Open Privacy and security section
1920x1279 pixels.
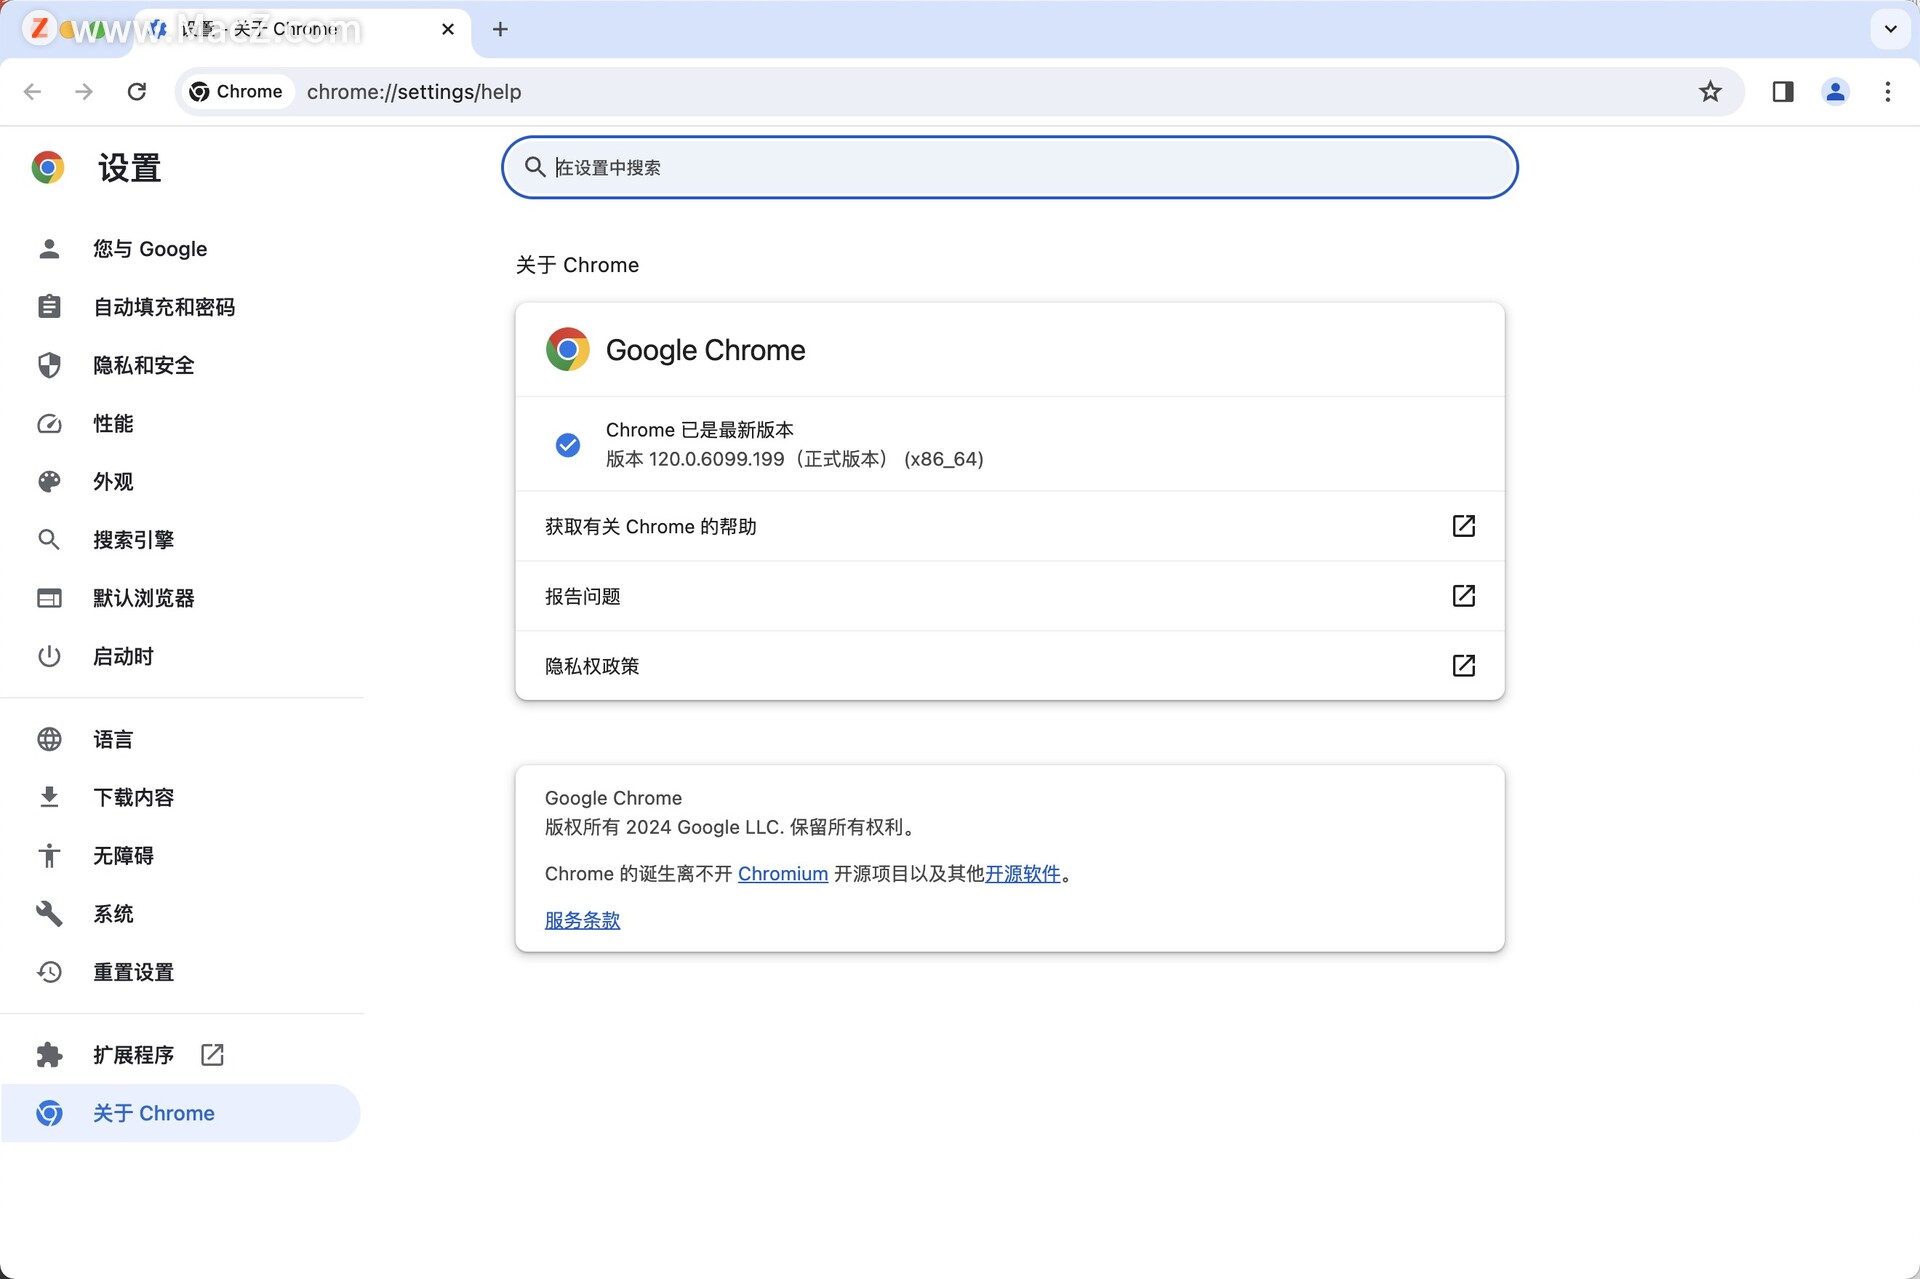point(144,365)
